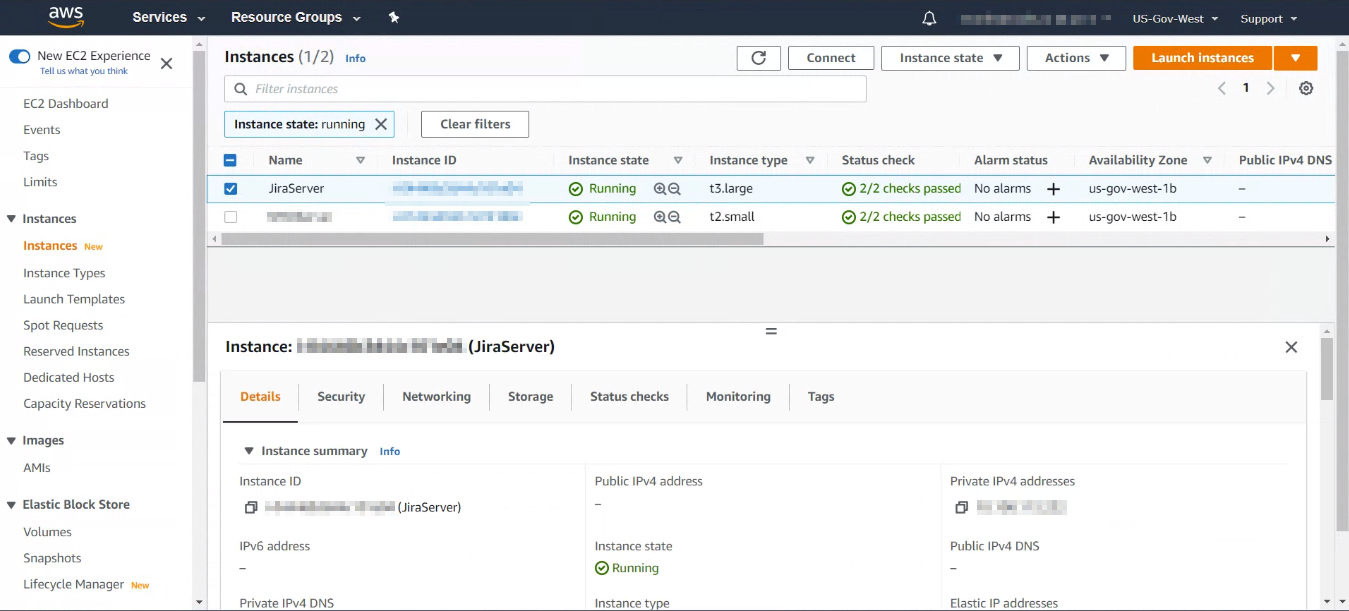This screenshot has height=611, width=1349.
Task: Select the second running instance's checkbox
Action: 231,216
